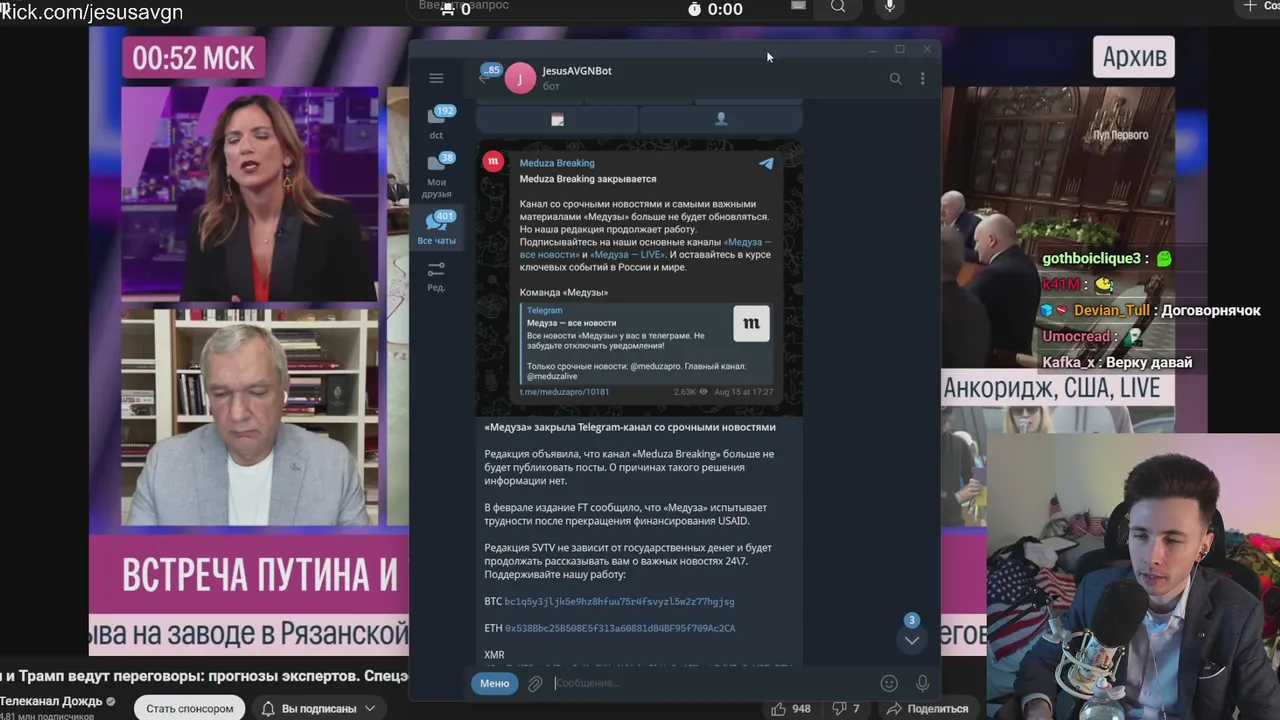Click the JesusAVGNBot chat title
Viewport: 1280px width, 720px height.
pos(577,71)
